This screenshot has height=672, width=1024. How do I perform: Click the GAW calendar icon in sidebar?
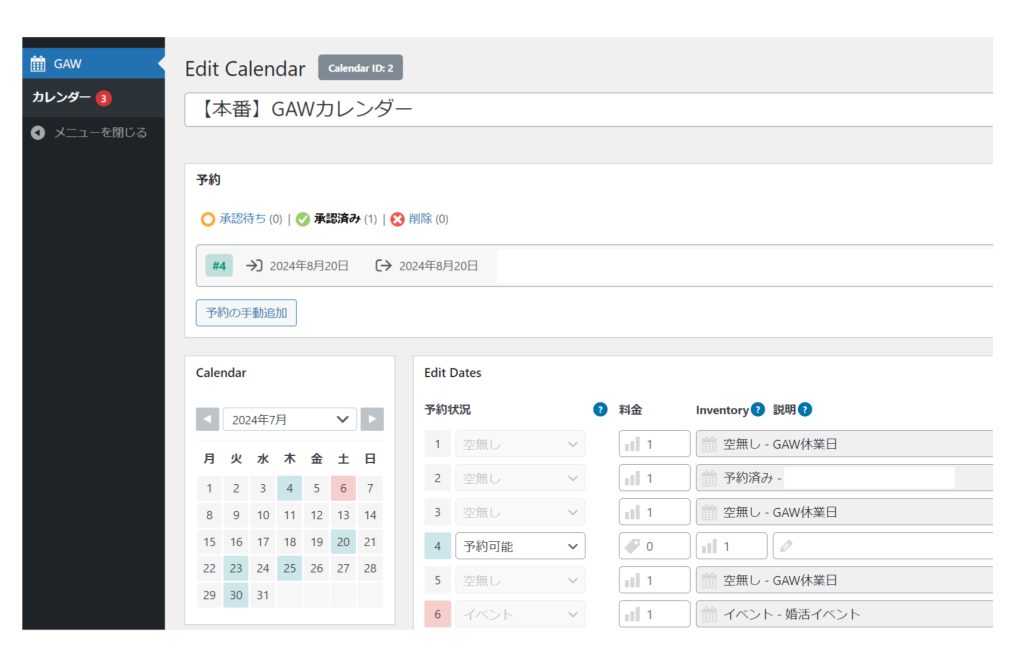pos(38,64)
